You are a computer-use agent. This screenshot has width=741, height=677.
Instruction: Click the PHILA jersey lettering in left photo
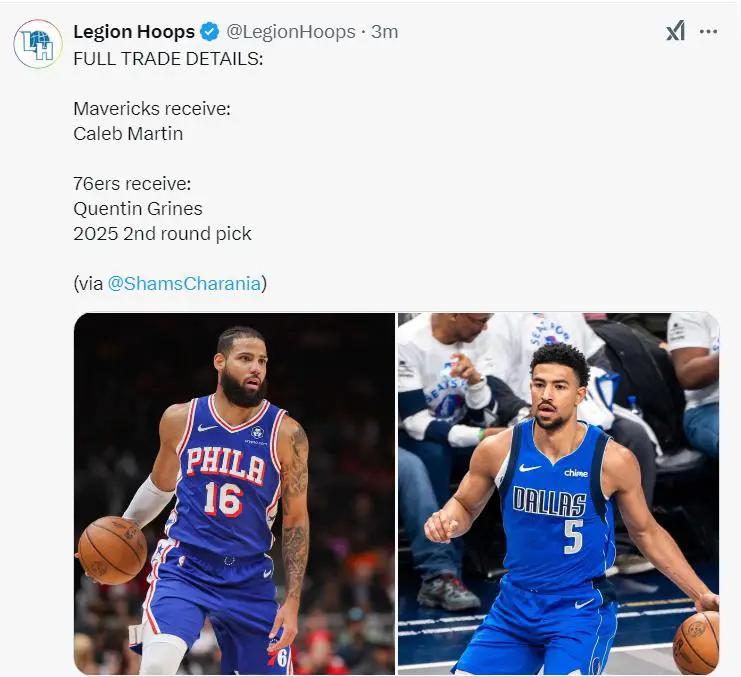tap(225, 464)
